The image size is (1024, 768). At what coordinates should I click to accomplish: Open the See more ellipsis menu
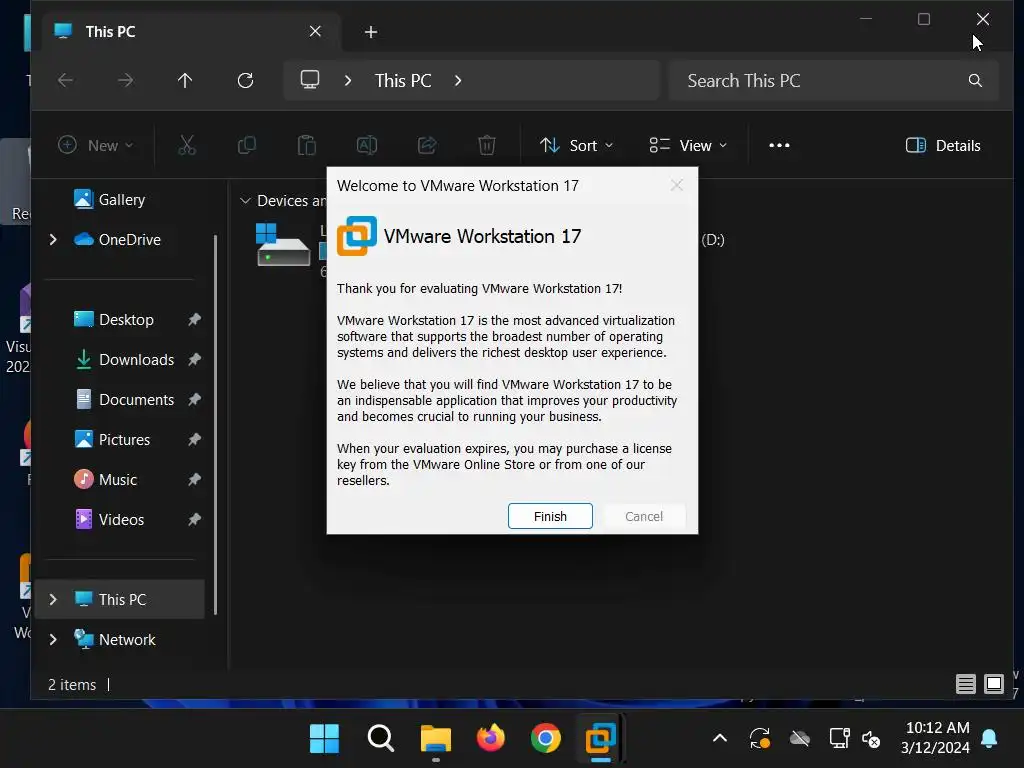click(x=779, y=145)
